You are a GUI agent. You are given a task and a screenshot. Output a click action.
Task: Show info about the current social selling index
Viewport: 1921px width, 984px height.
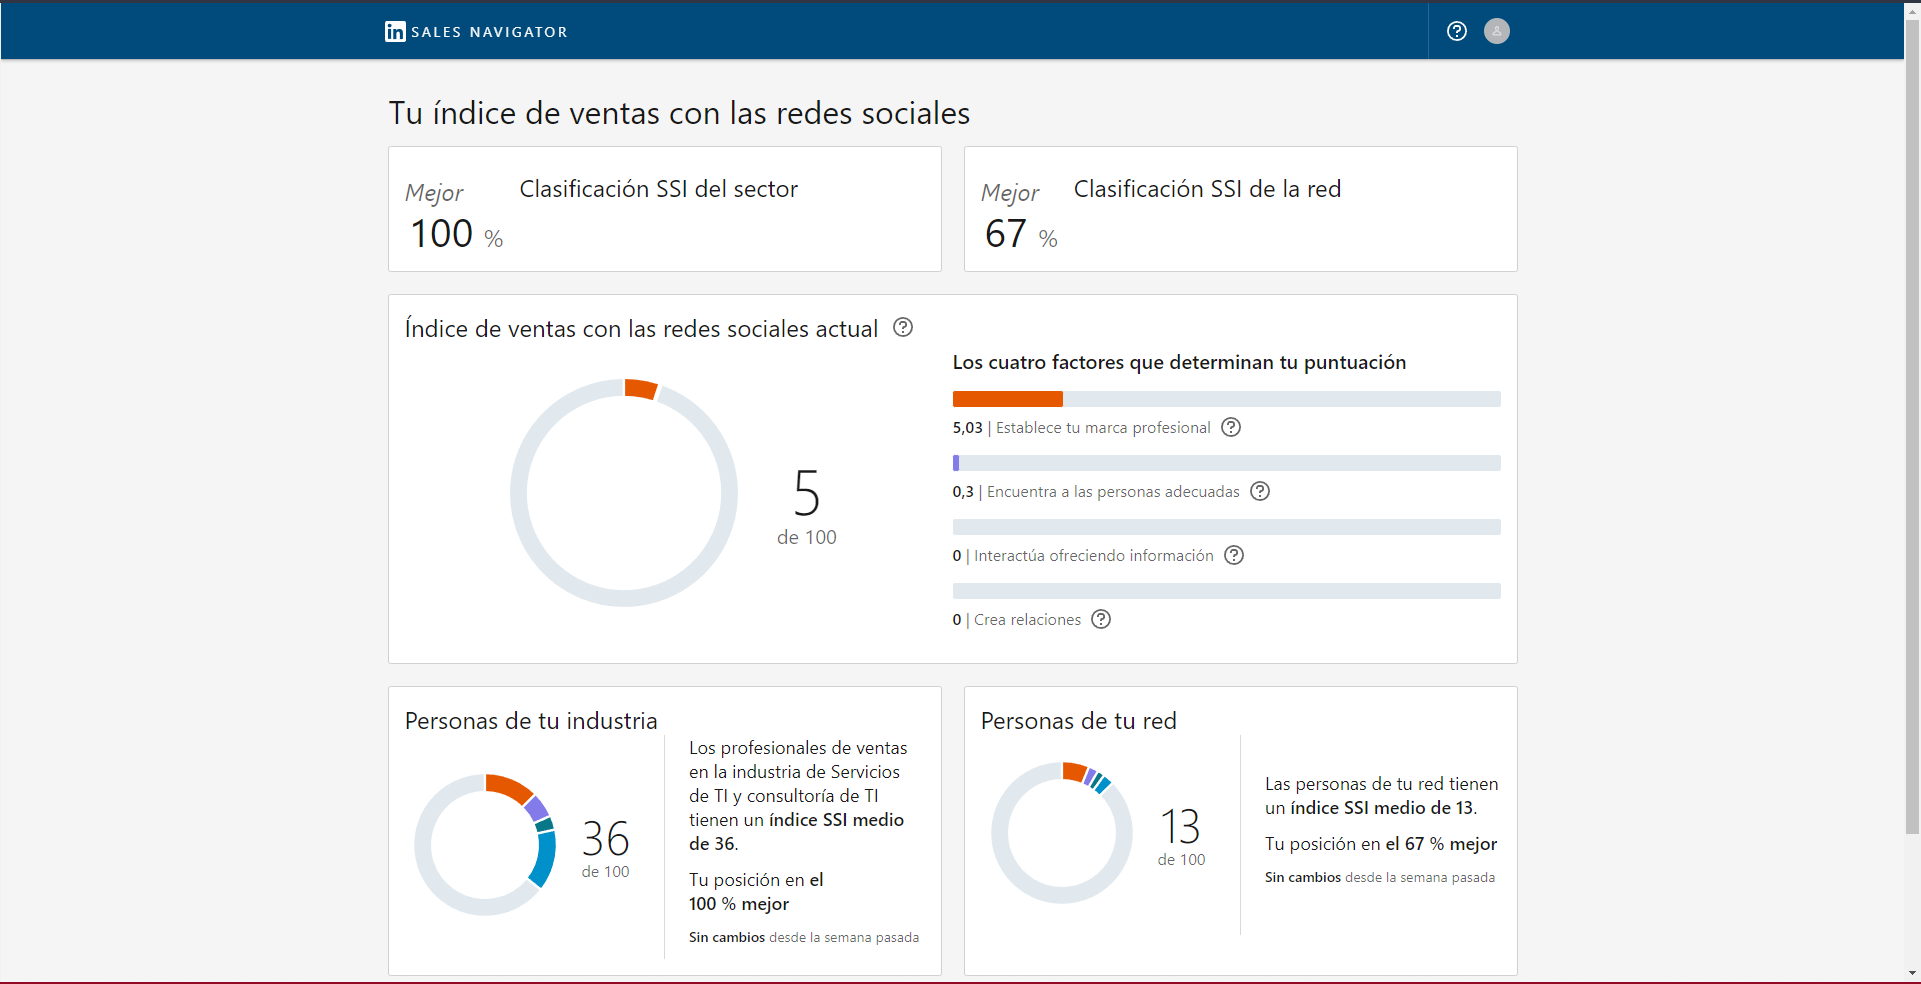pos(903,327)
